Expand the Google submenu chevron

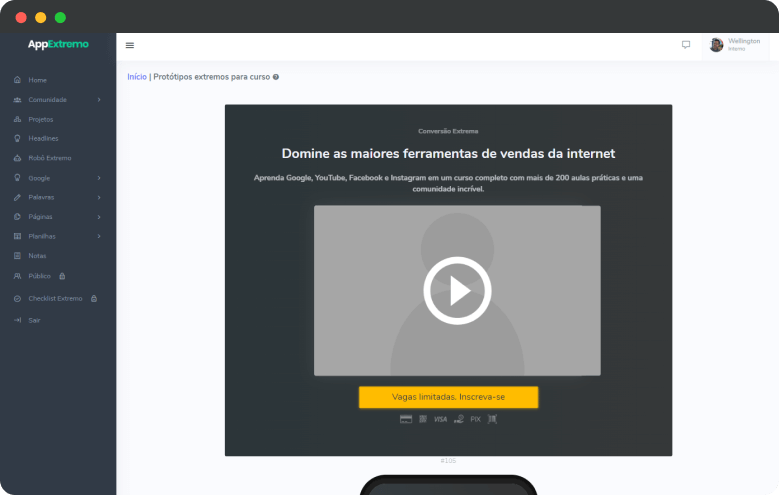coord(99,178)
